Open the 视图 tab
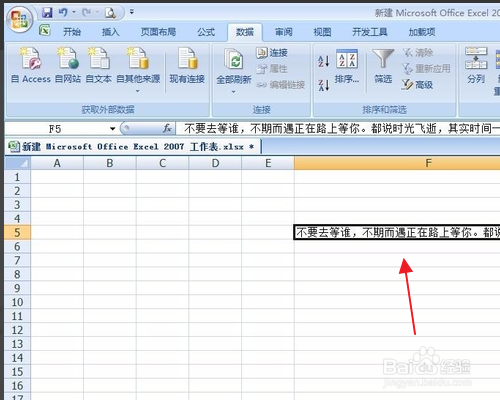 pos(322,32)
